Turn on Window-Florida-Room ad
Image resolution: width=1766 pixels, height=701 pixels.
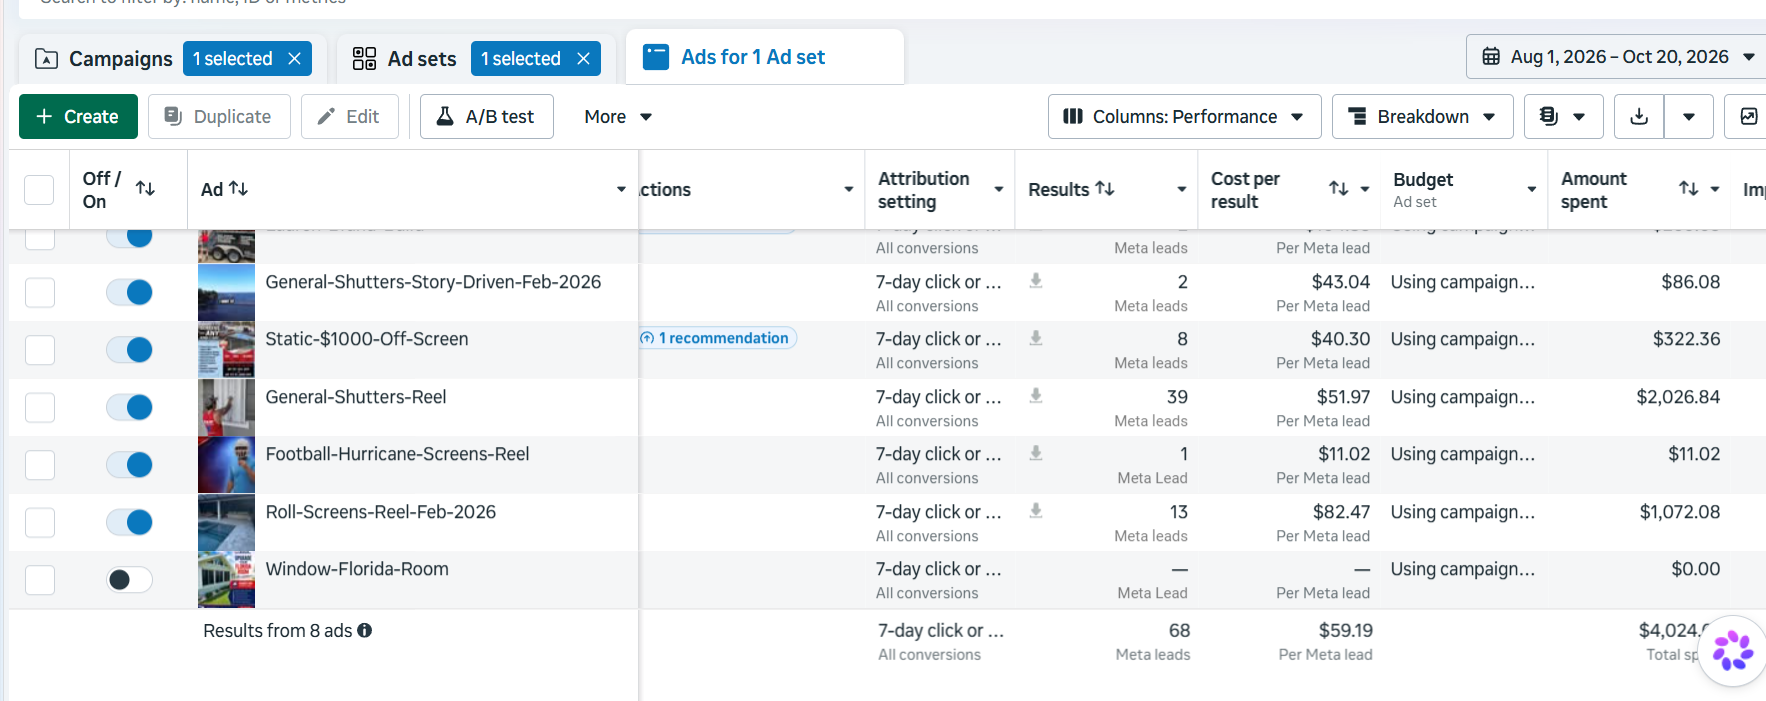pos(129,580)
